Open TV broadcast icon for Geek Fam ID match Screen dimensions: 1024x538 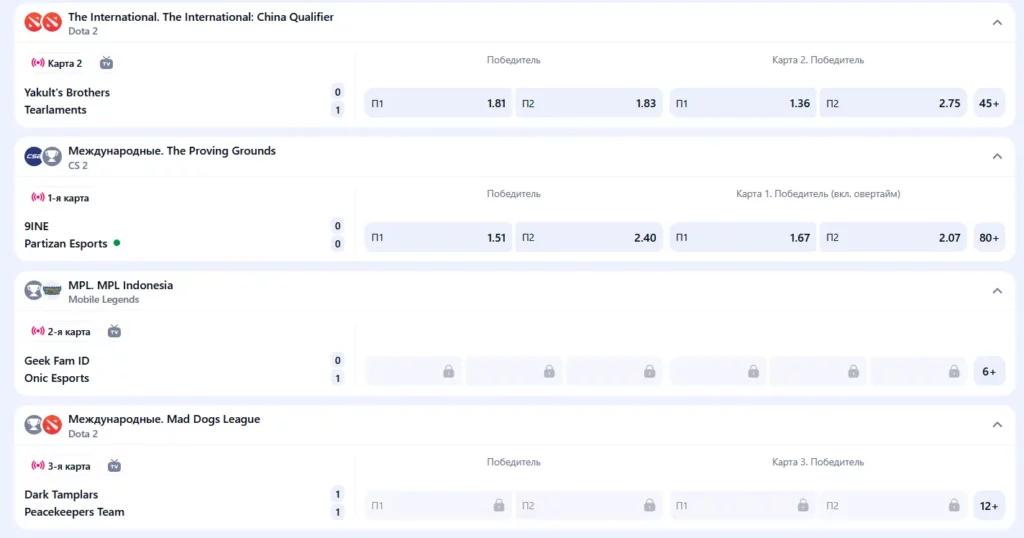click(114, 331)
